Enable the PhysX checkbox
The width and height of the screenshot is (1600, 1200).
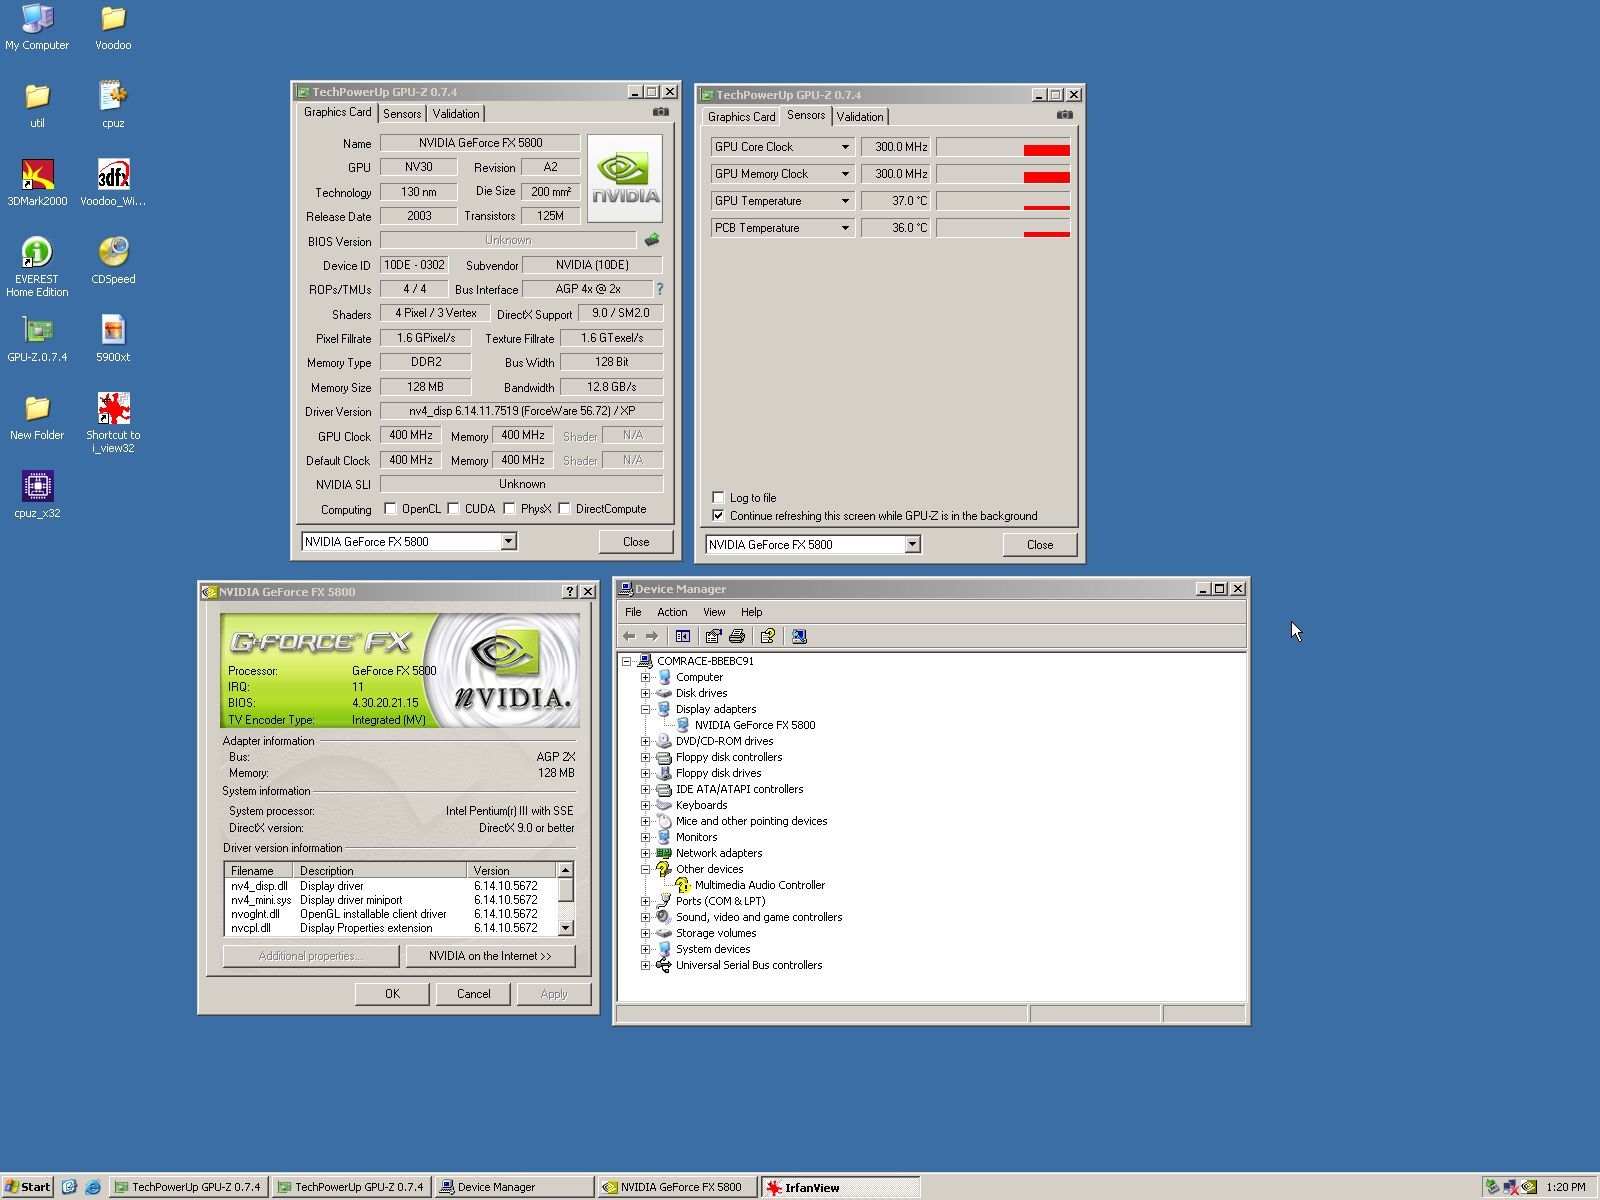[x=510, y=508]
